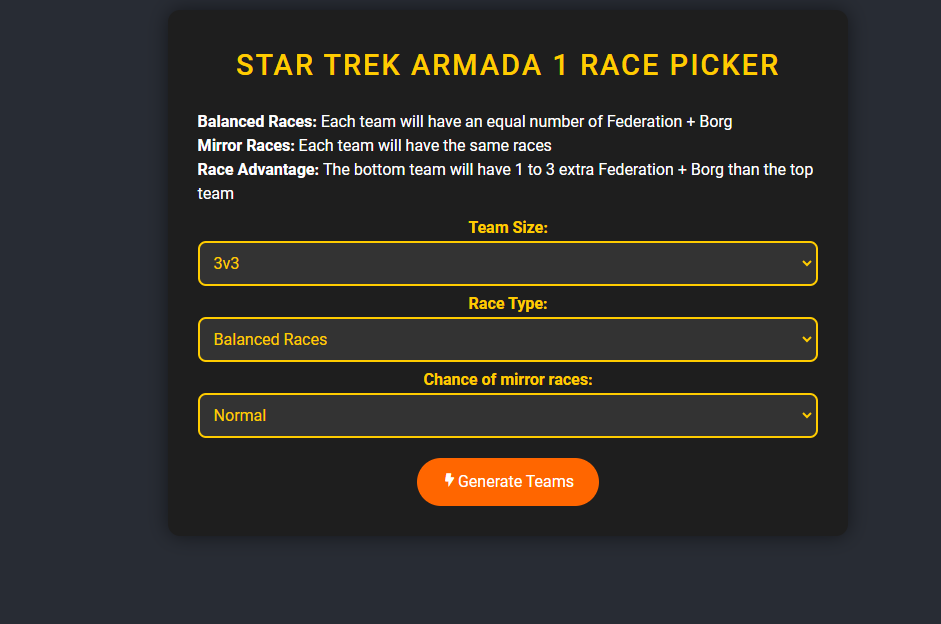Click the bold "Race Advantage:" description term
Viewport: 941px width, 624px height.
258,169
